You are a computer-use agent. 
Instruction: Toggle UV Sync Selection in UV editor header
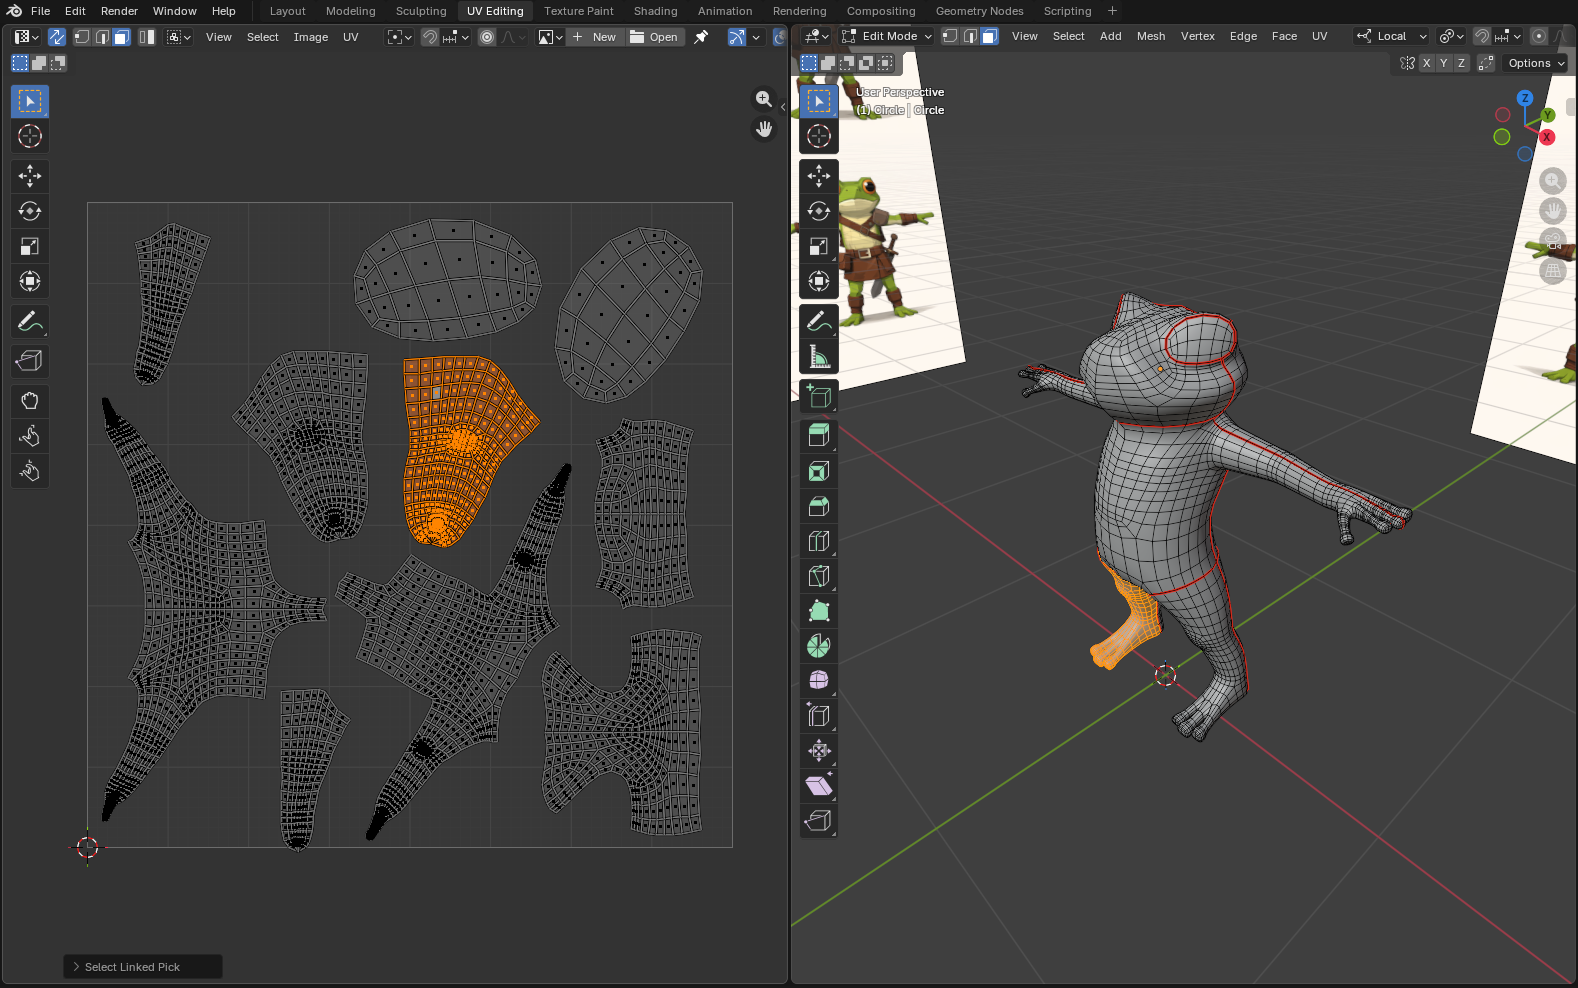point(57,37)
